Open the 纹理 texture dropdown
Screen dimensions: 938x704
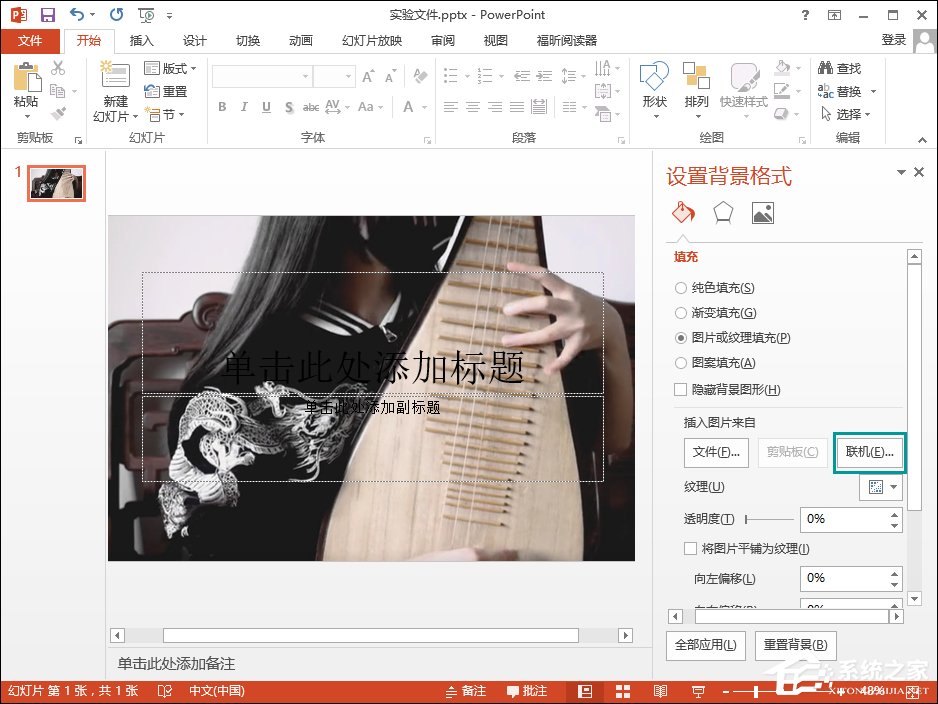point(880,487)
